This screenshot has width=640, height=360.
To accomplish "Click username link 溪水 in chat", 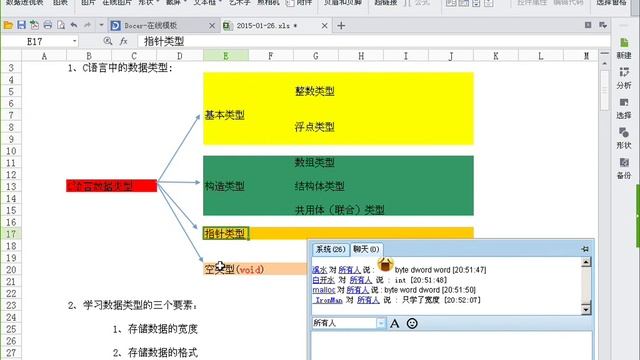I will pyautogui.click(x=320, y=270).
